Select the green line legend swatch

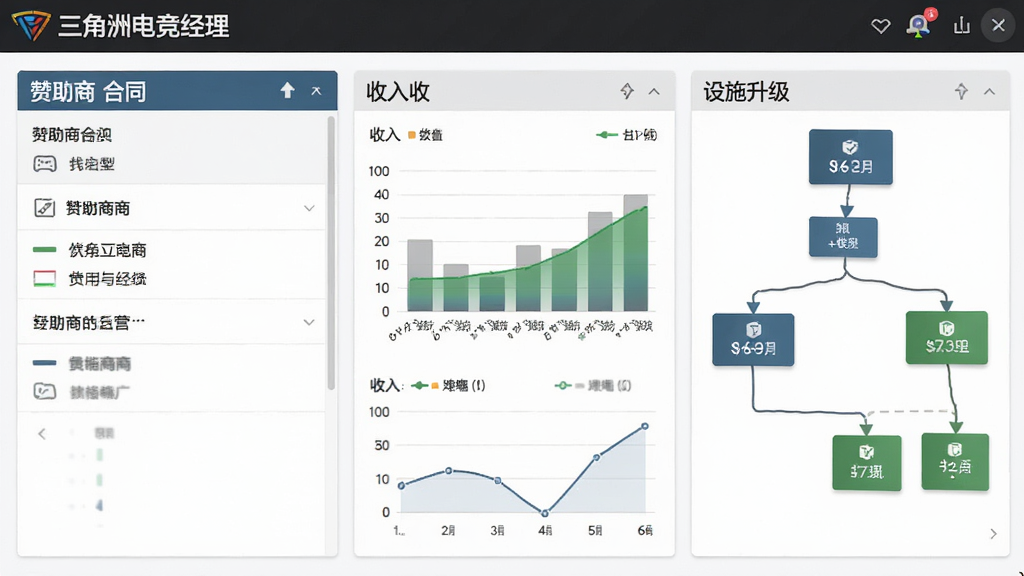point(44,249)
